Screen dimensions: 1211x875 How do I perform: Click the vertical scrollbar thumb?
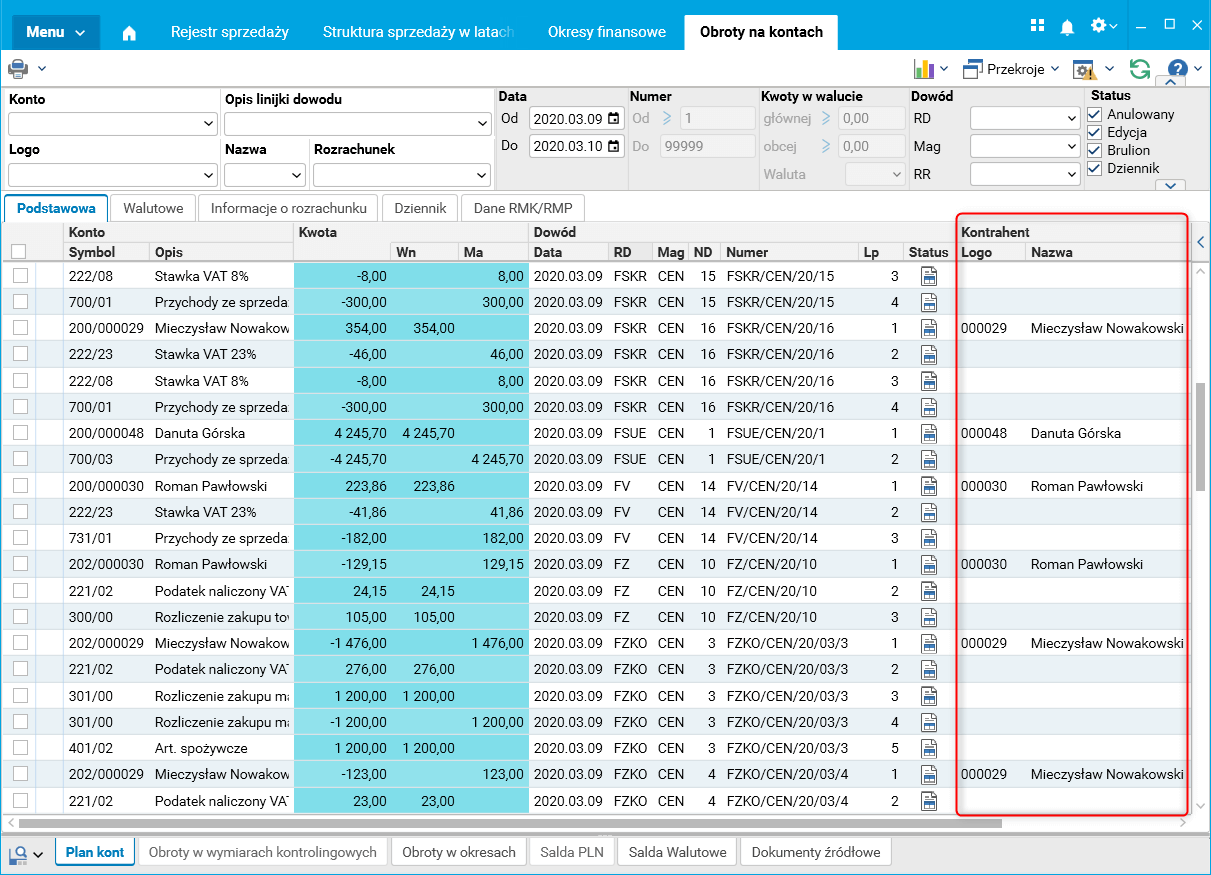coord(1200,435)
